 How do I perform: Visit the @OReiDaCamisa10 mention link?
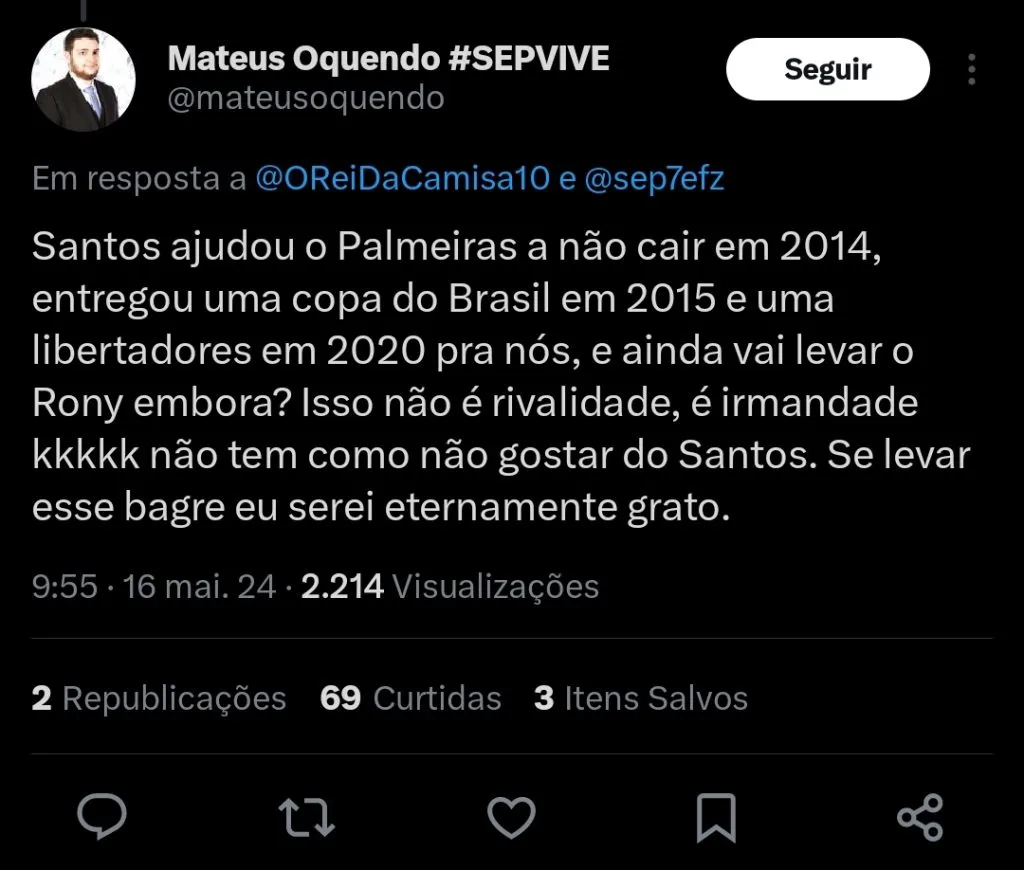point(403,179)
